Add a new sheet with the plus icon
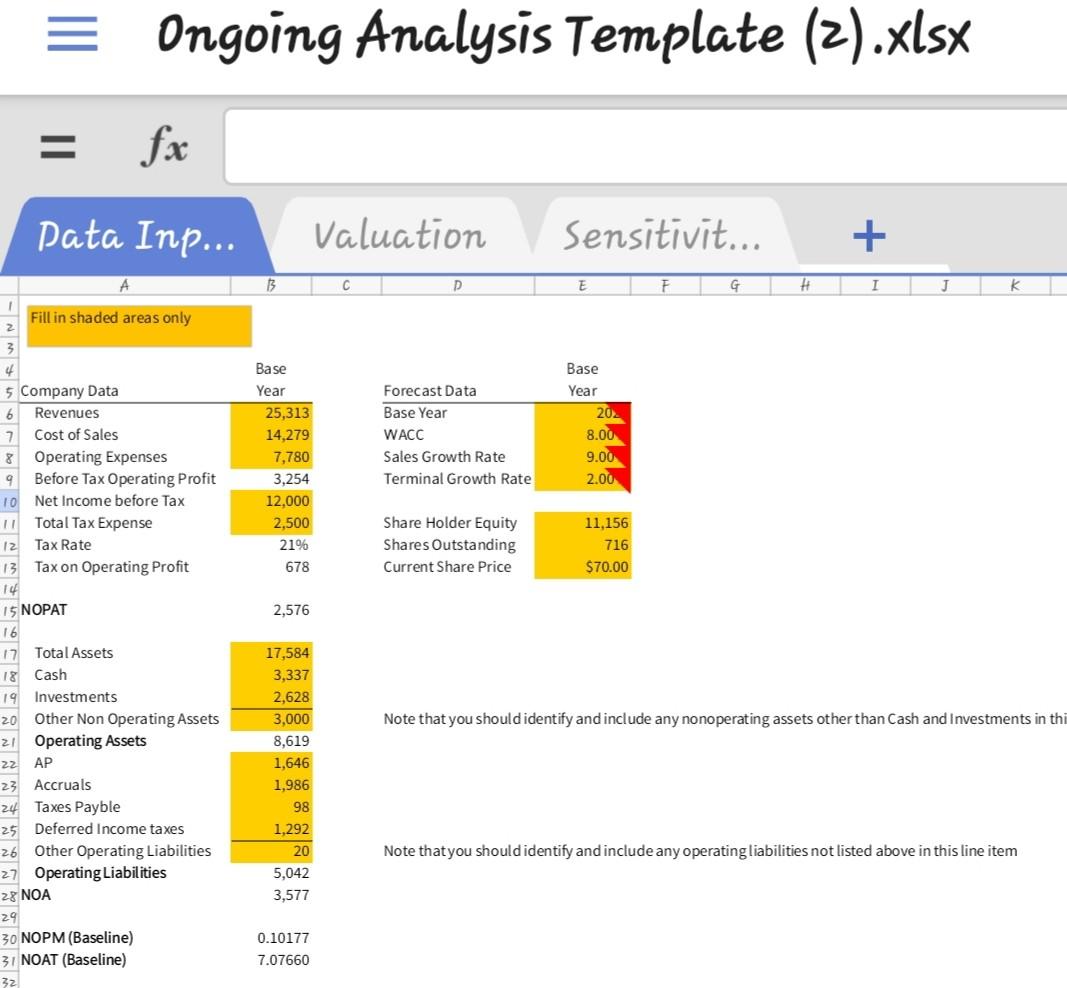This screenshot has width=1067, height=988. pyautogui.click(x=868, y=235)
